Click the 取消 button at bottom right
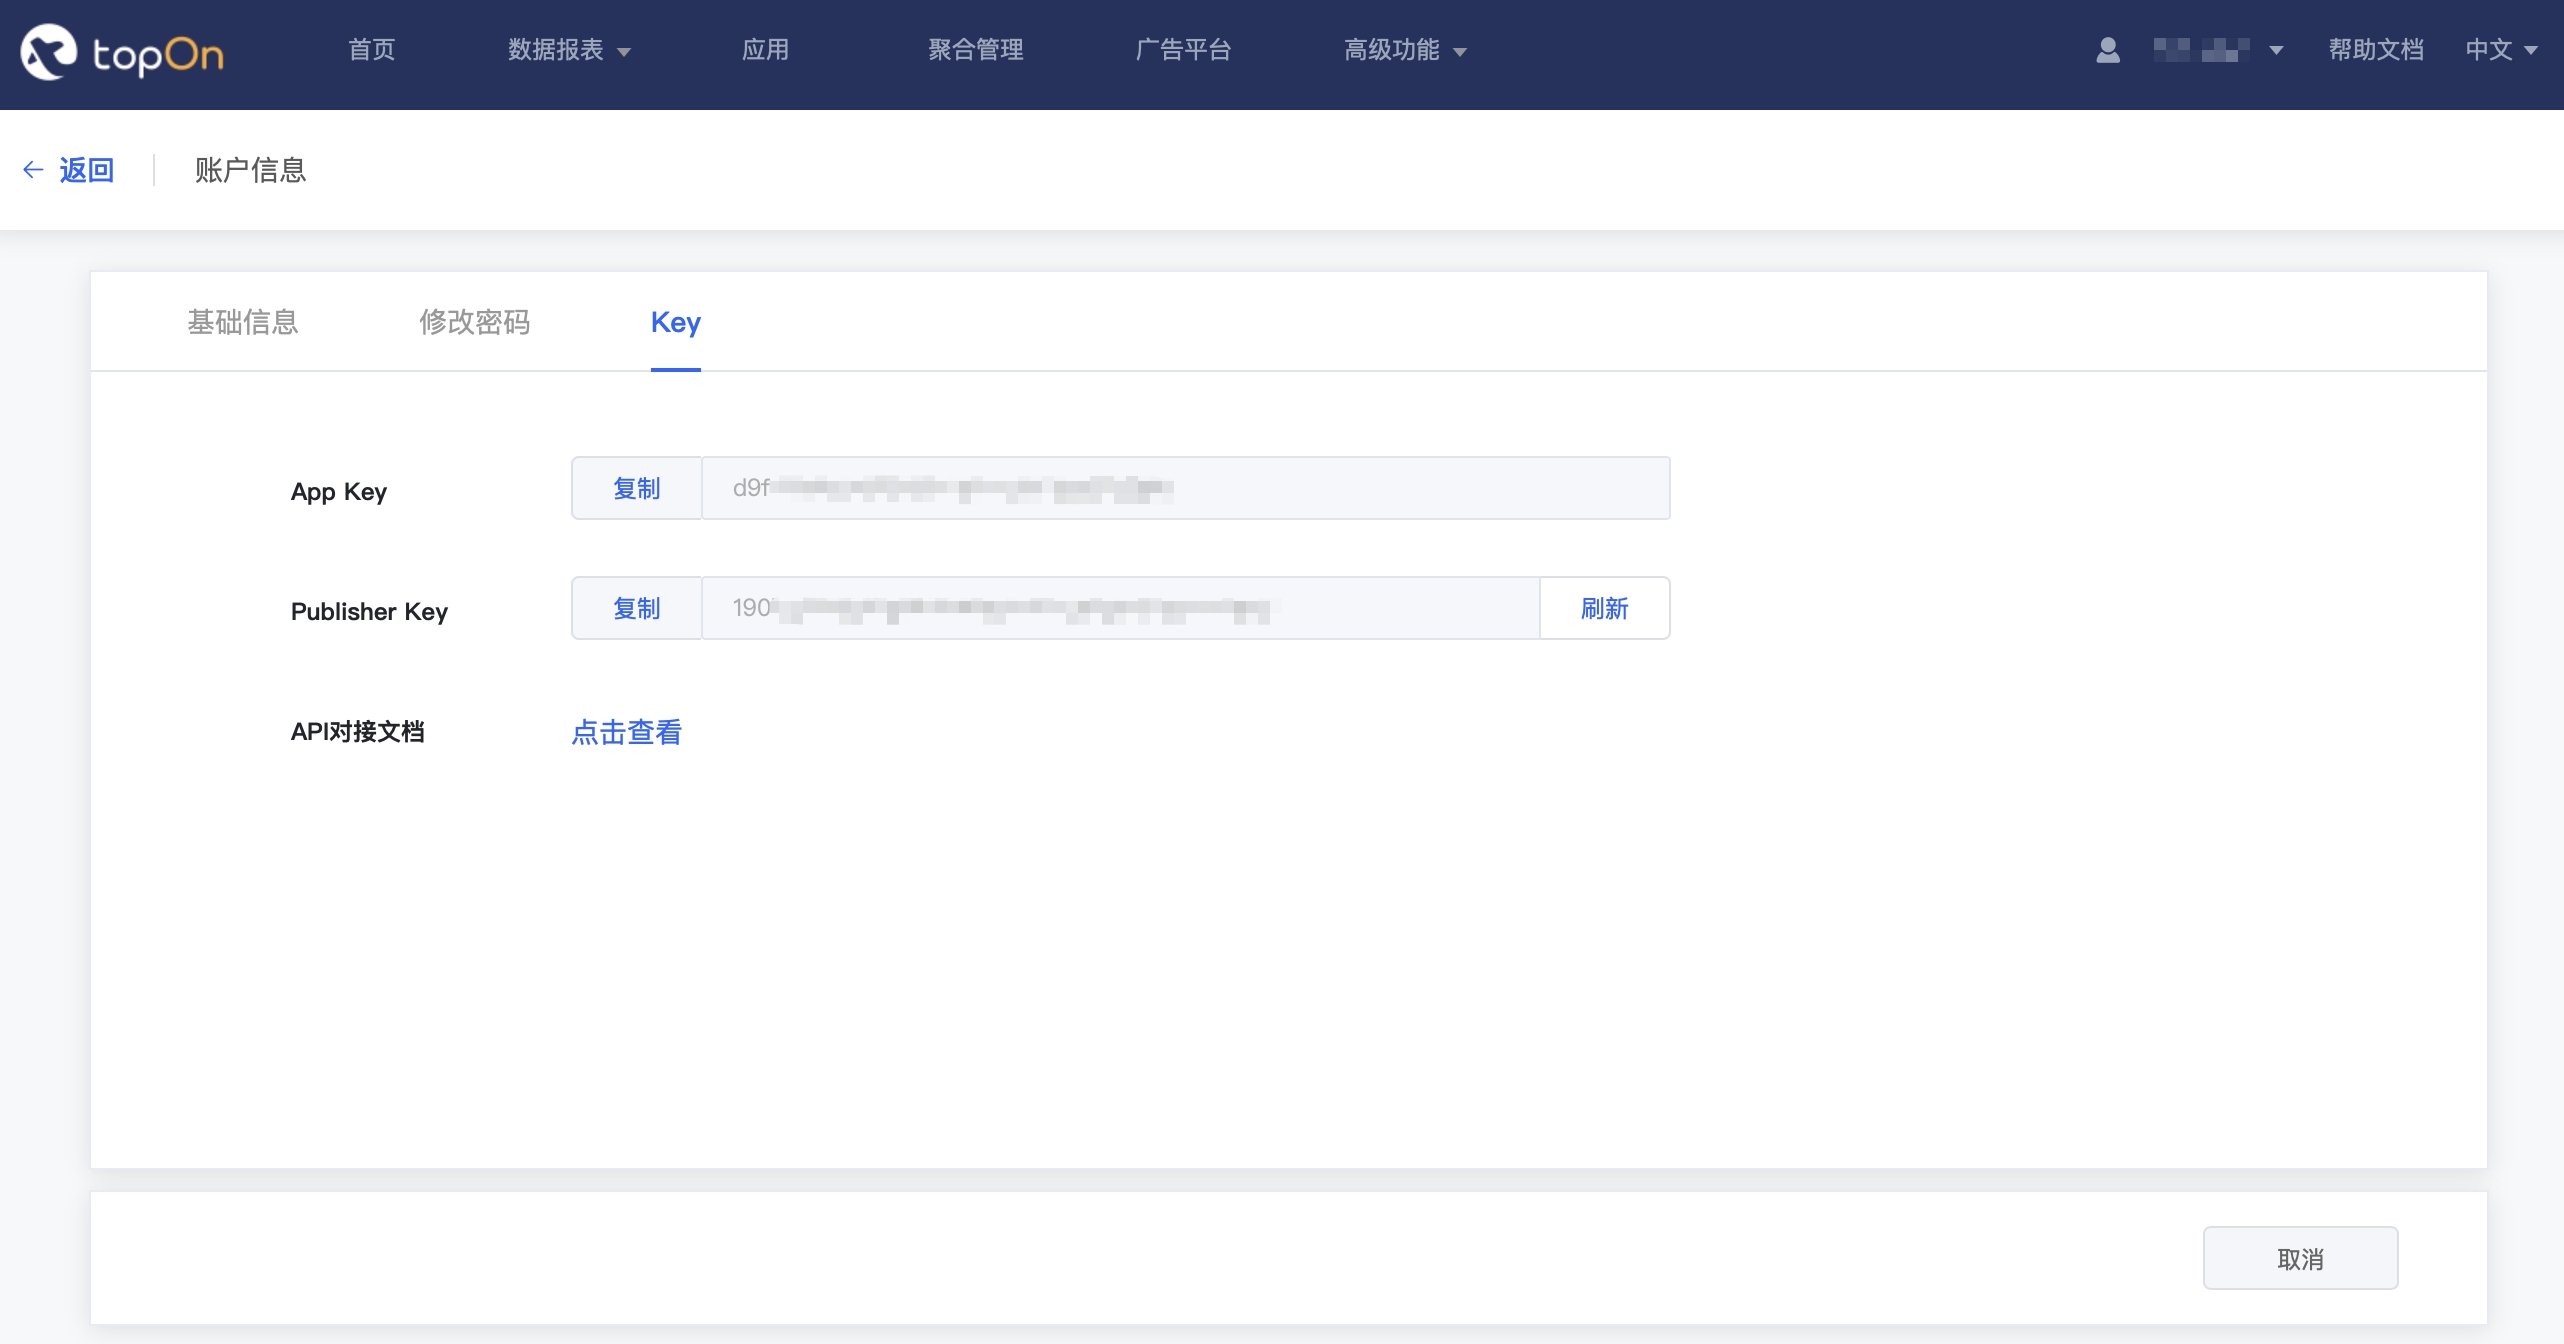Image resolution: width=2564 pixels, height=1344 pixels. [2299, 1258]
